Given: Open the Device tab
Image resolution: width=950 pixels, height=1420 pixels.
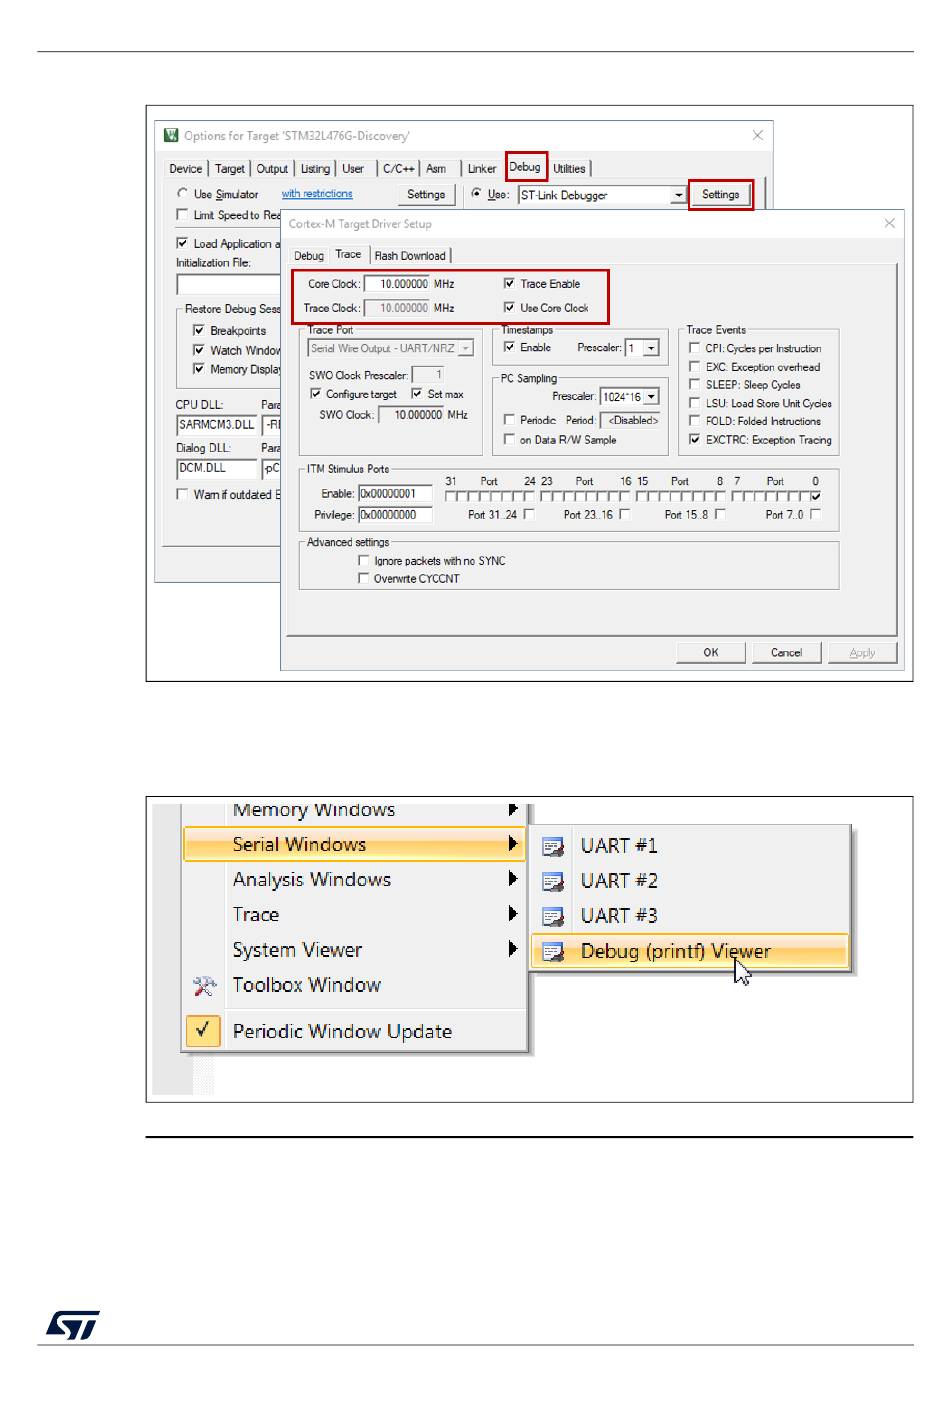Looking at the screenshot, I should click(x=186, y=169).
